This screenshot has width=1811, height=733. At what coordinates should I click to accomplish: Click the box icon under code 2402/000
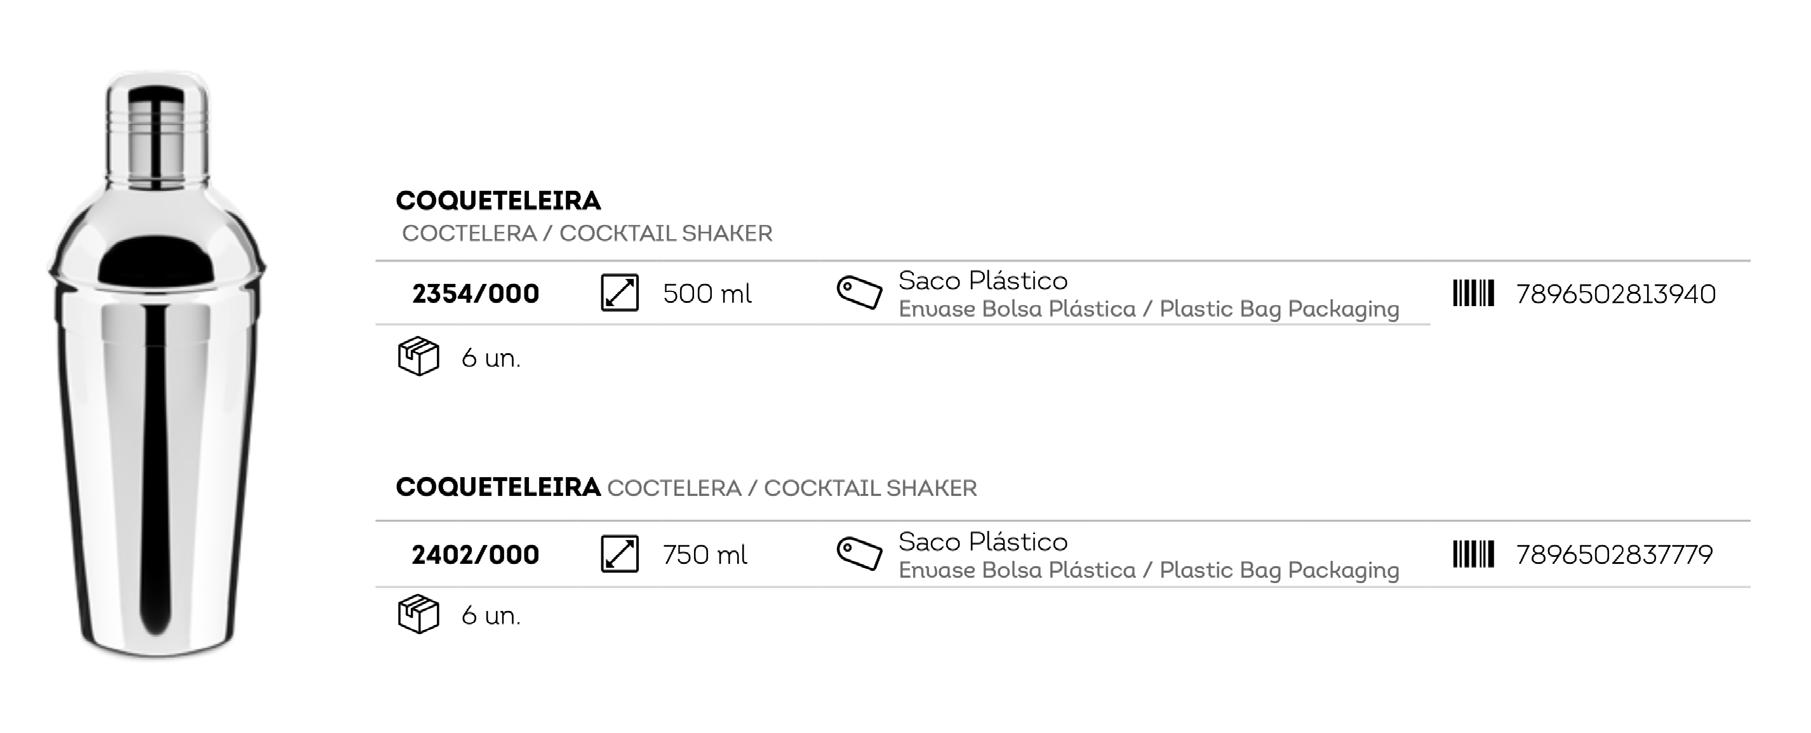point(418,614)
